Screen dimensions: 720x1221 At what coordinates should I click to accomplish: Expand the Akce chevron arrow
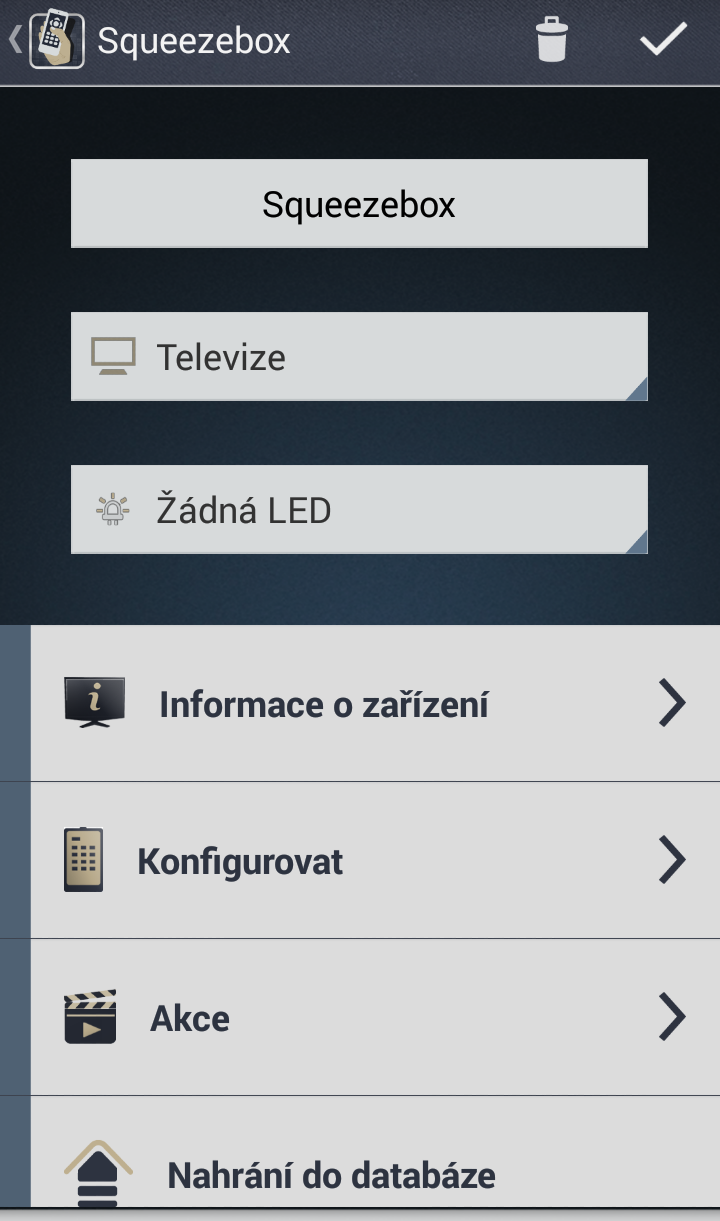[672, 1017]
